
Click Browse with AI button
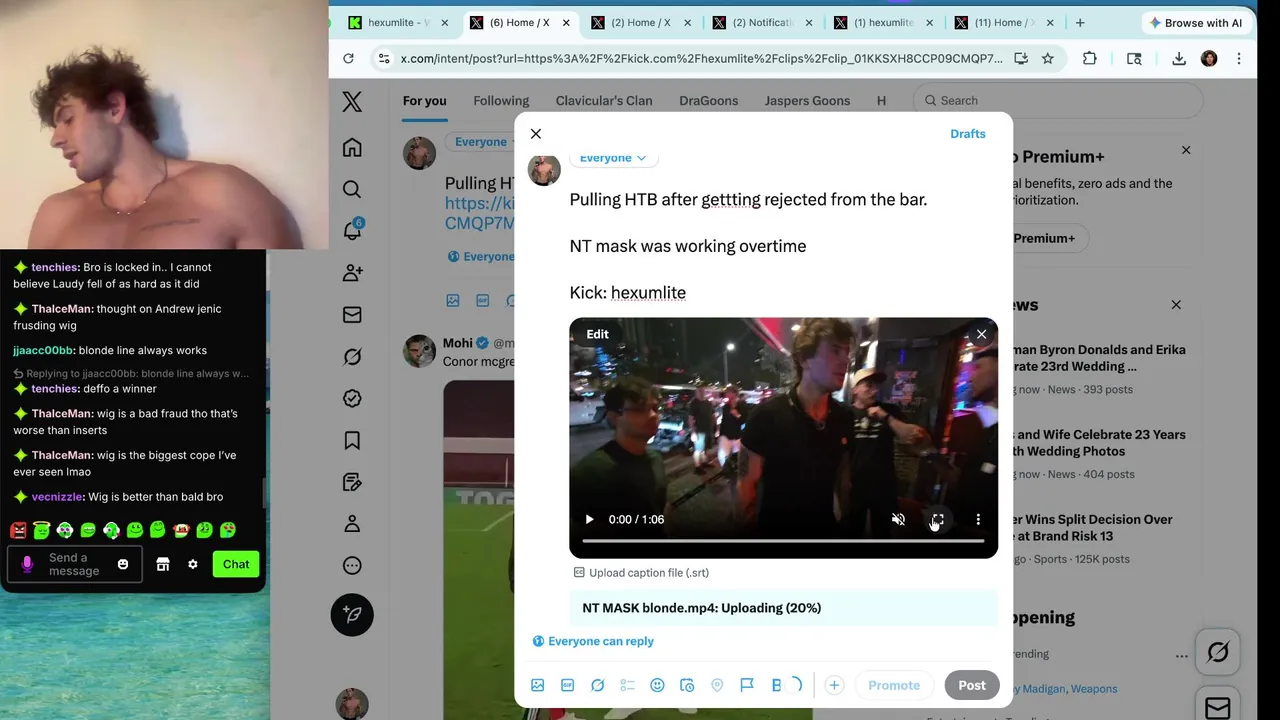(1195, 22)
